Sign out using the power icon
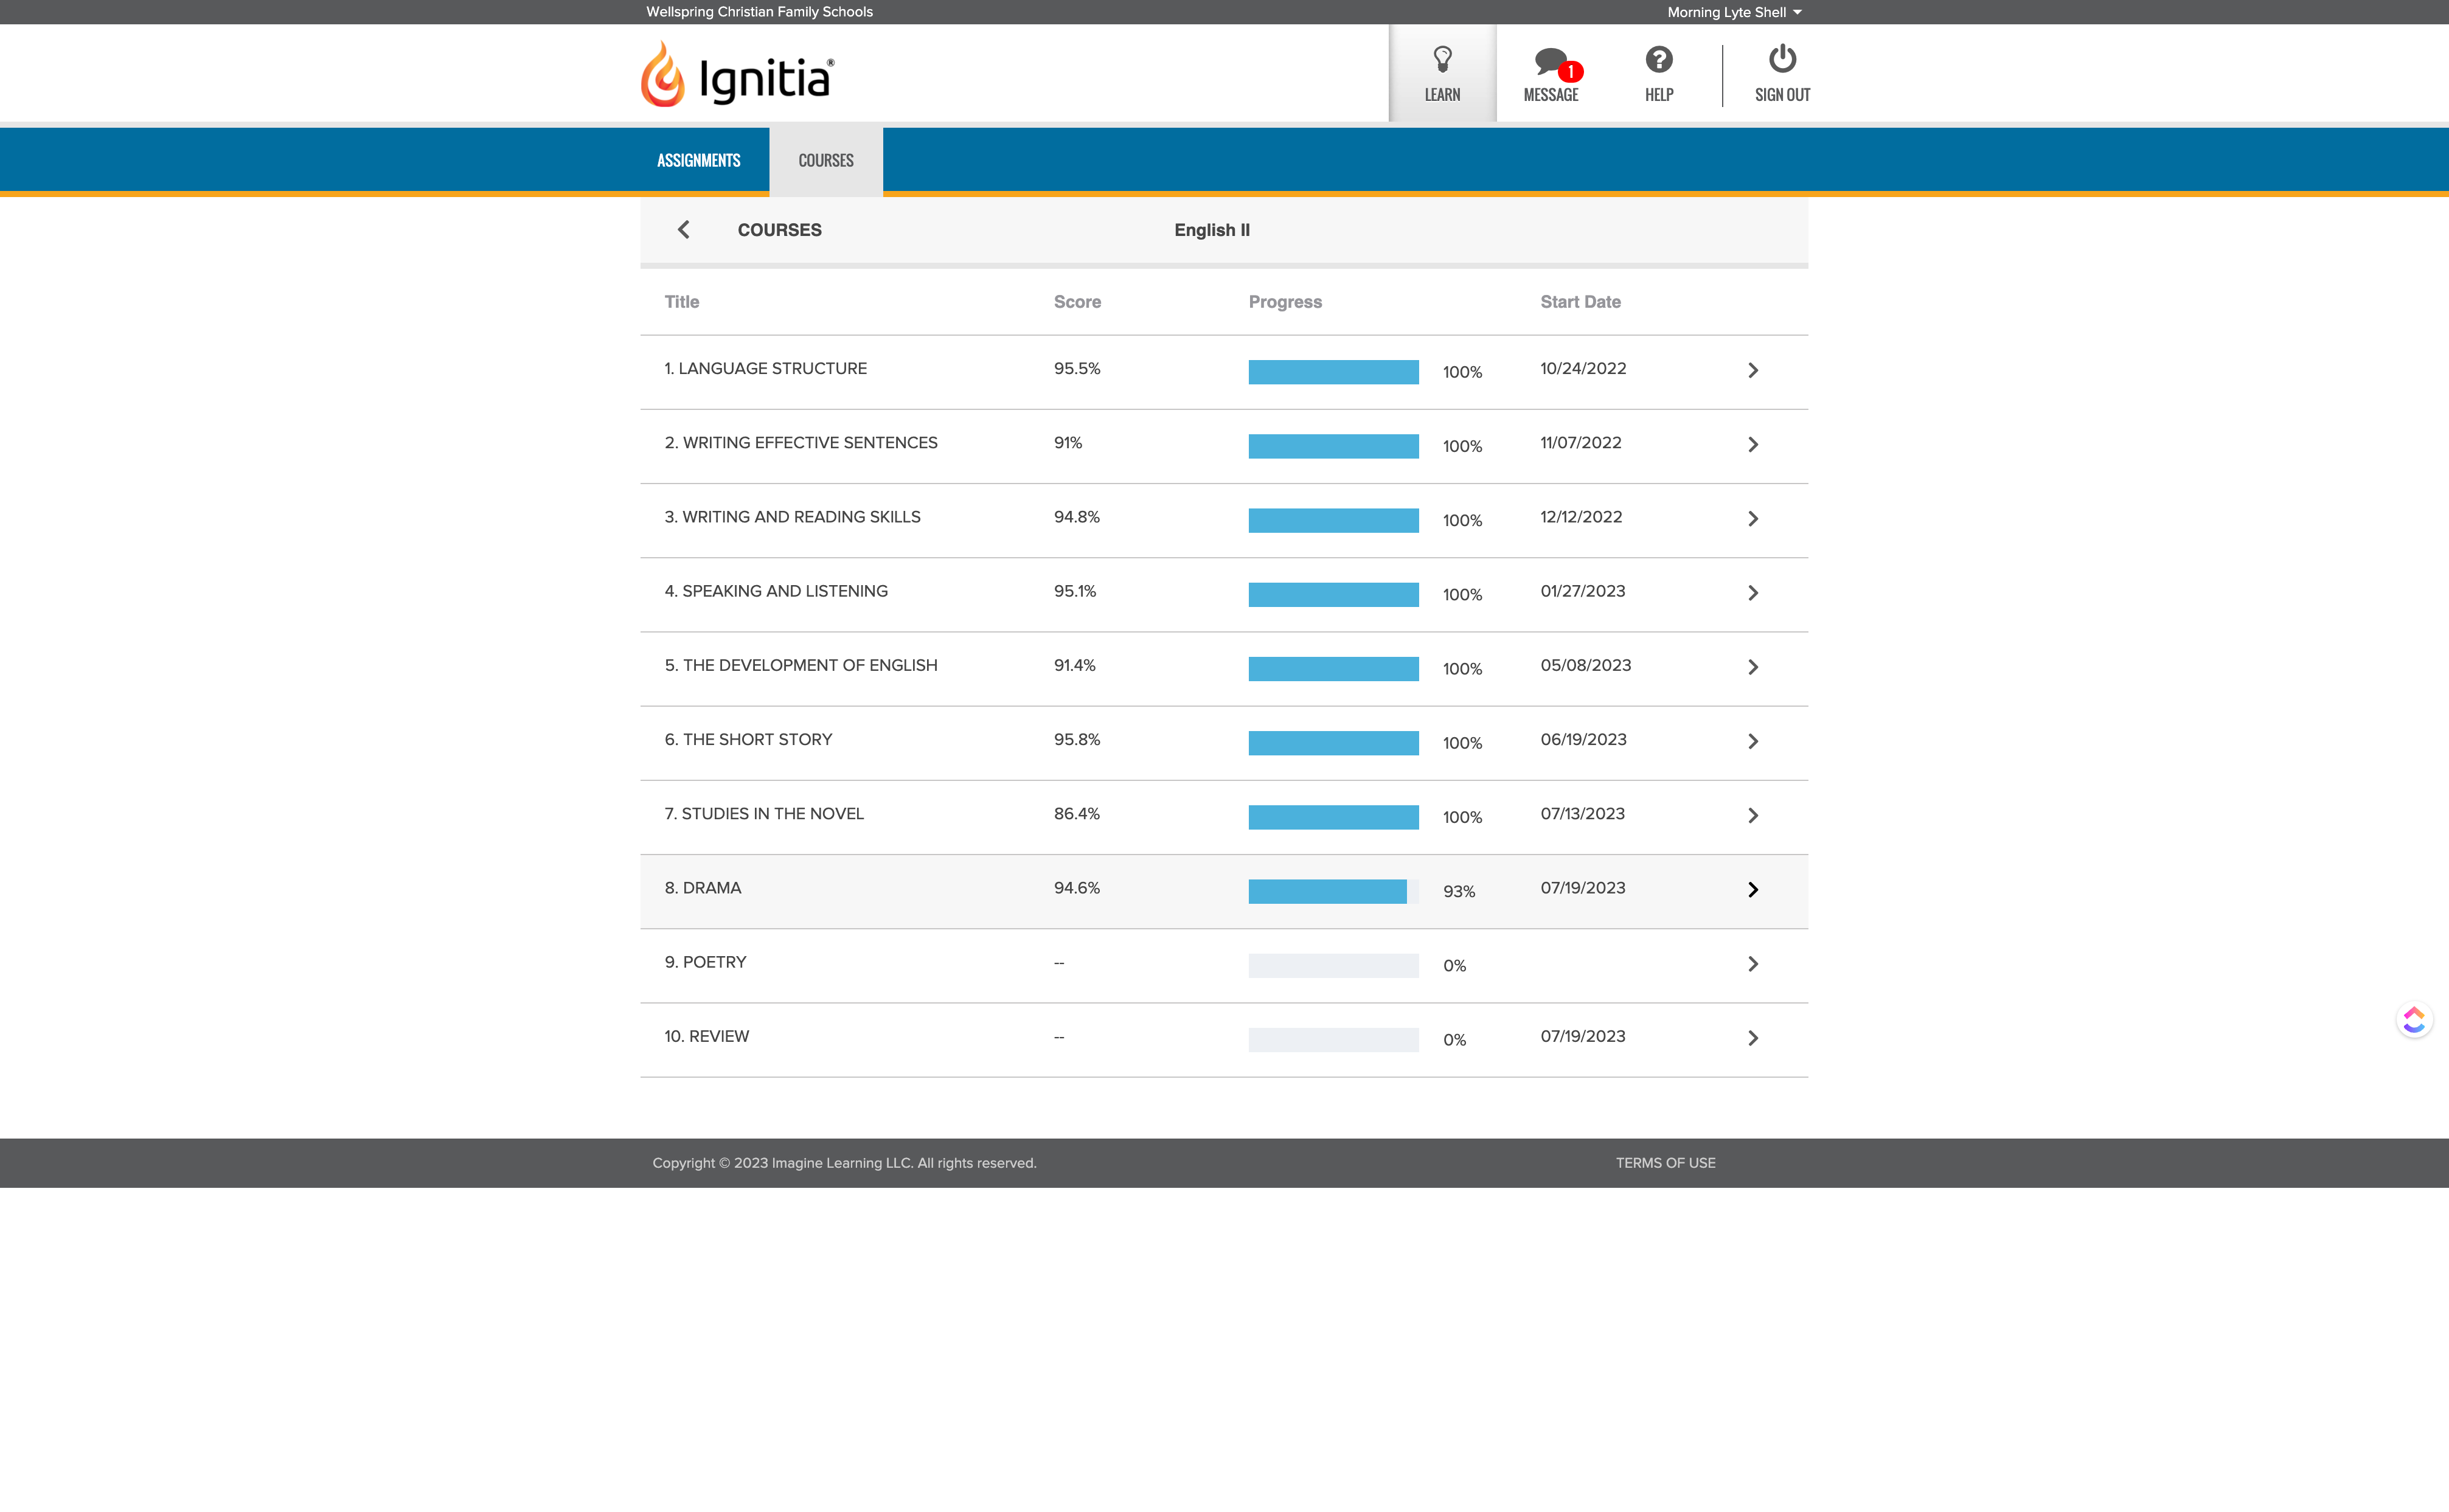Viewport: 2449px width, 1512px height. [1782, 59]
